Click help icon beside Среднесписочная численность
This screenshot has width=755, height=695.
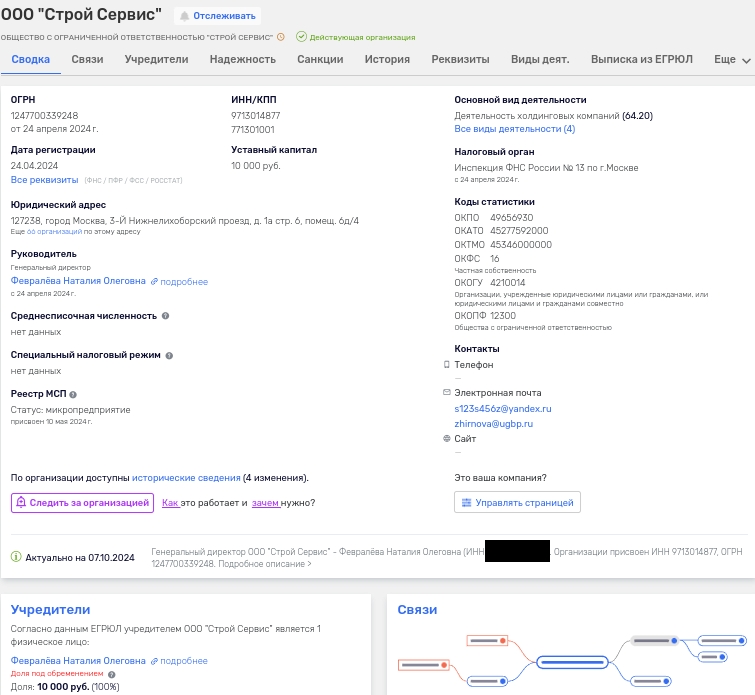click(x=166, y=316)
